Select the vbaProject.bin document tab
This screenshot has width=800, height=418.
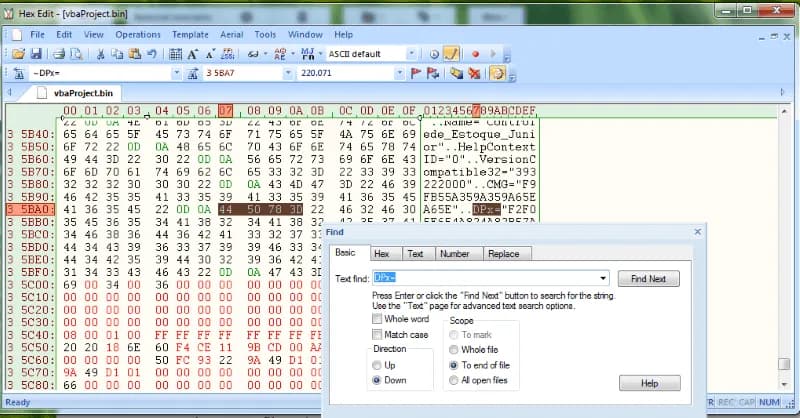click(x=77, y=93)
